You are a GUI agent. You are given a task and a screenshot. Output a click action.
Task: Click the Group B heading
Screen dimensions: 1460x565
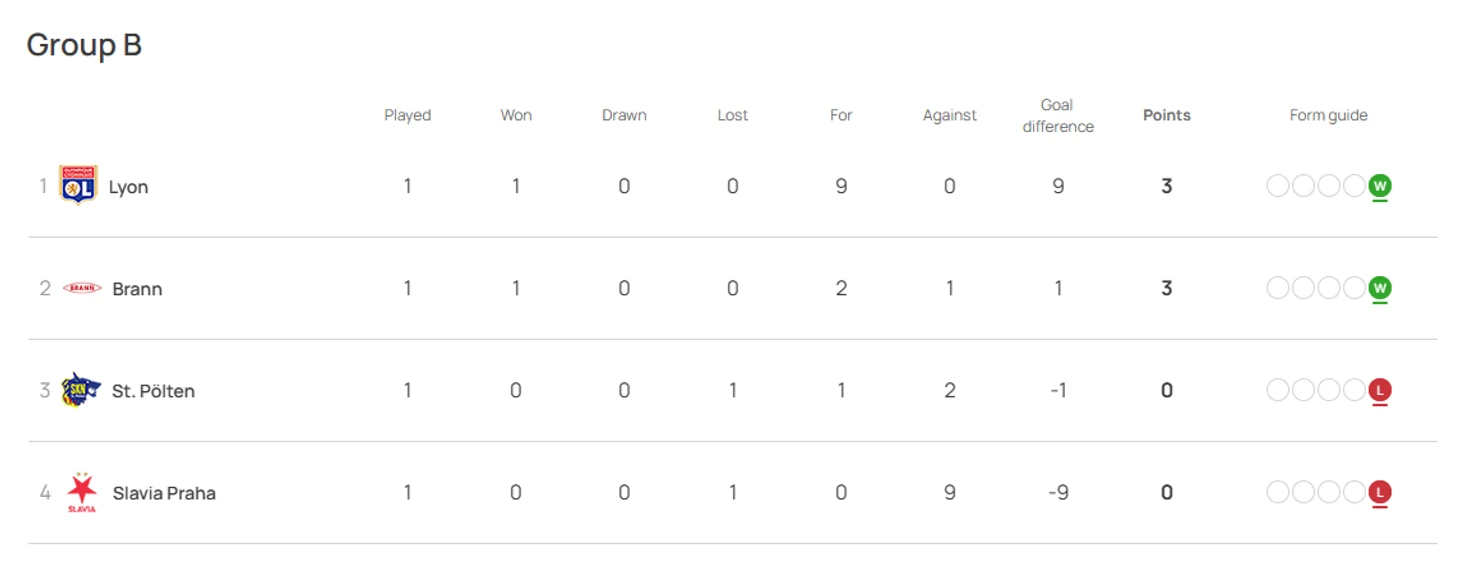point(84,45)
